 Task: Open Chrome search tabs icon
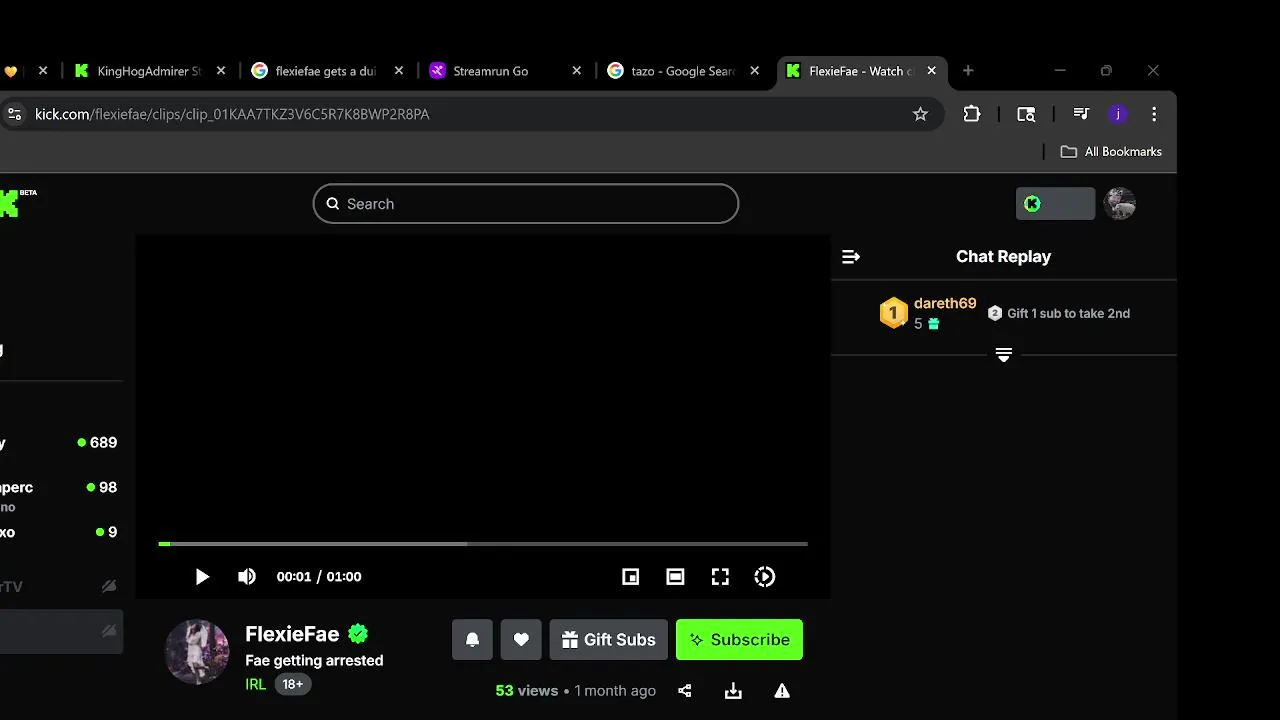[1026, 114]
